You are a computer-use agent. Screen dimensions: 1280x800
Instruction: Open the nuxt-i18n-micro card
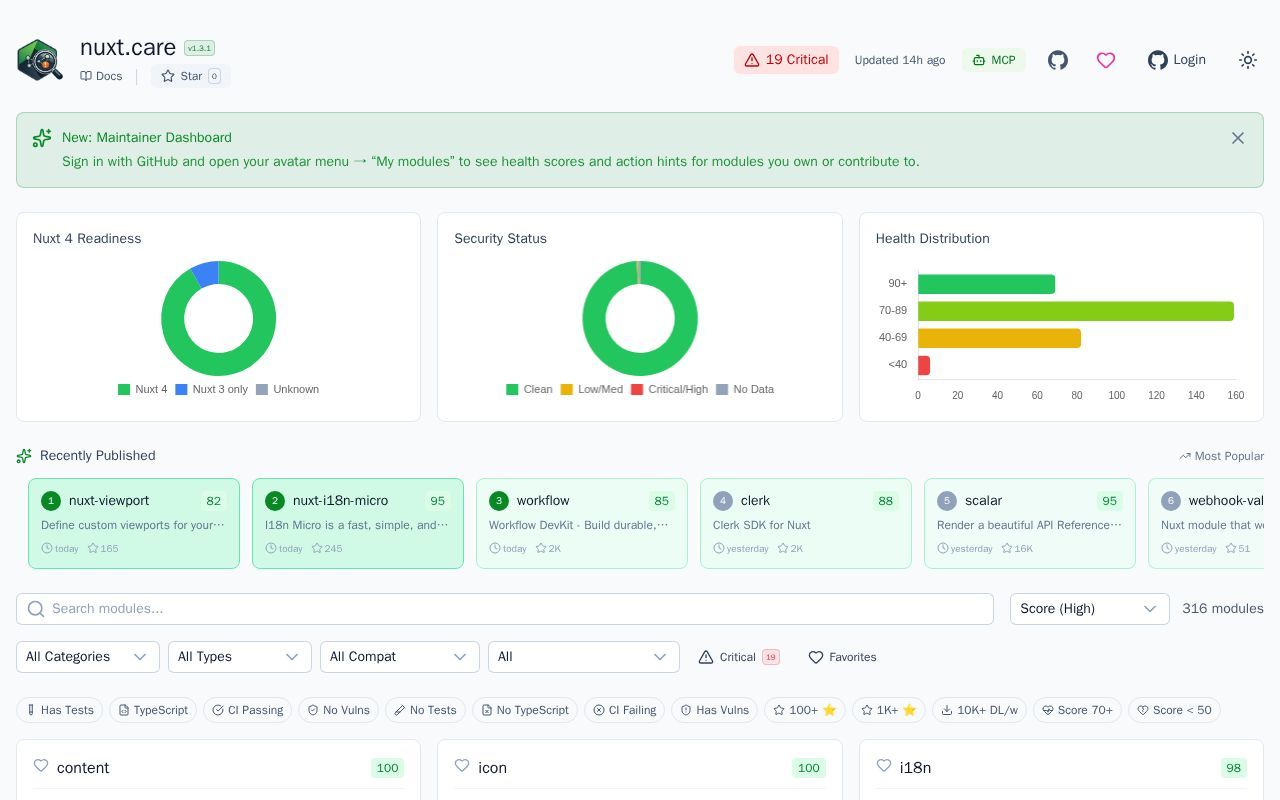358,524
